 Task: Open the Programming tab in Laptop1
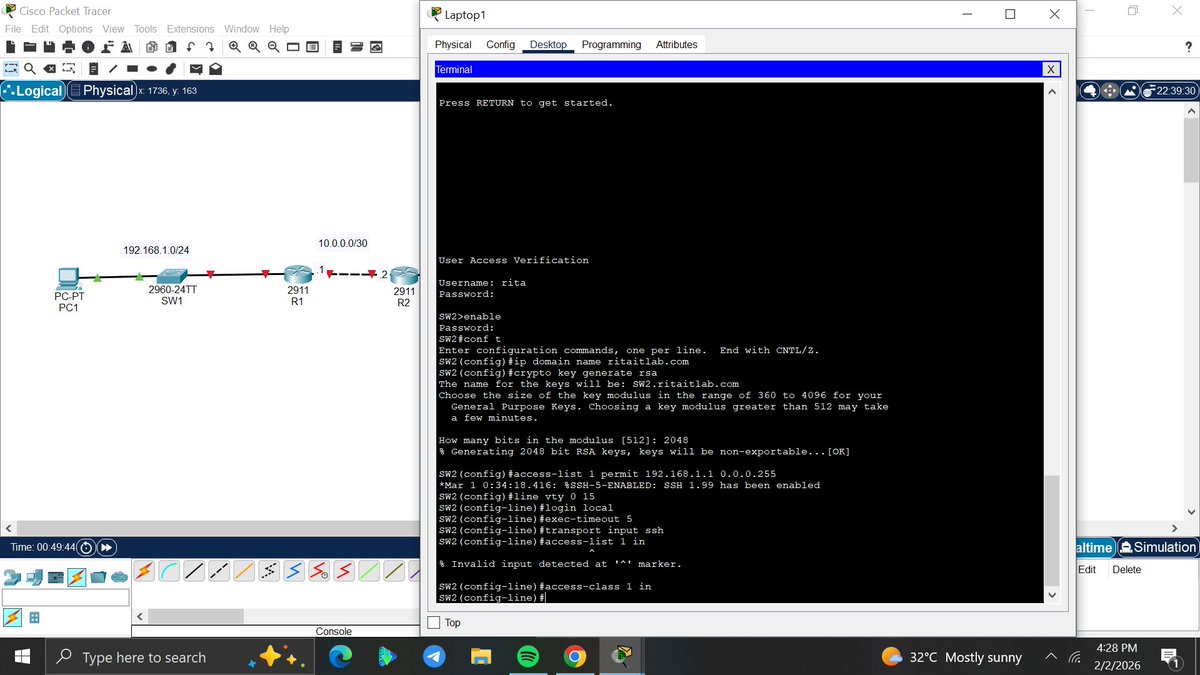pos(611,45)
